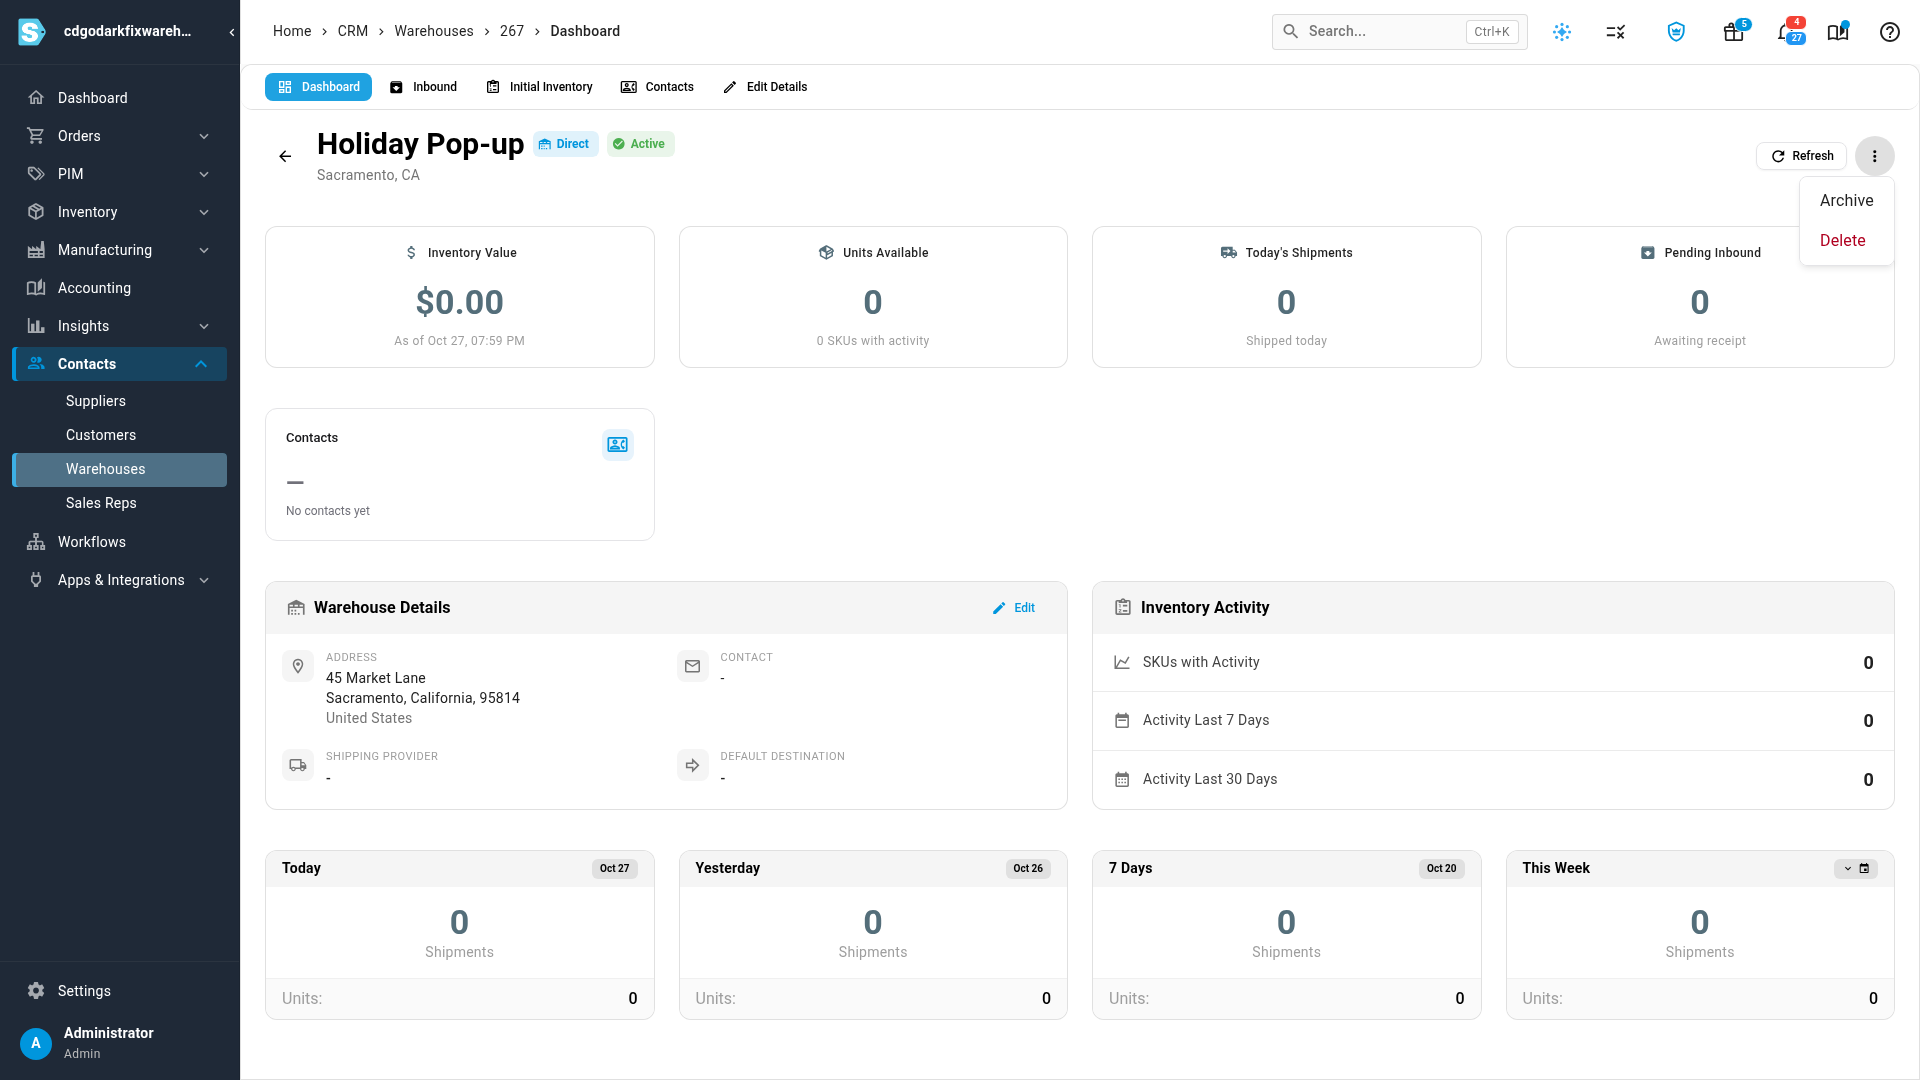Expand the Manufacturing menu chevron
The height and width of the screenshot is (1080, 1920).
[204, 250]
